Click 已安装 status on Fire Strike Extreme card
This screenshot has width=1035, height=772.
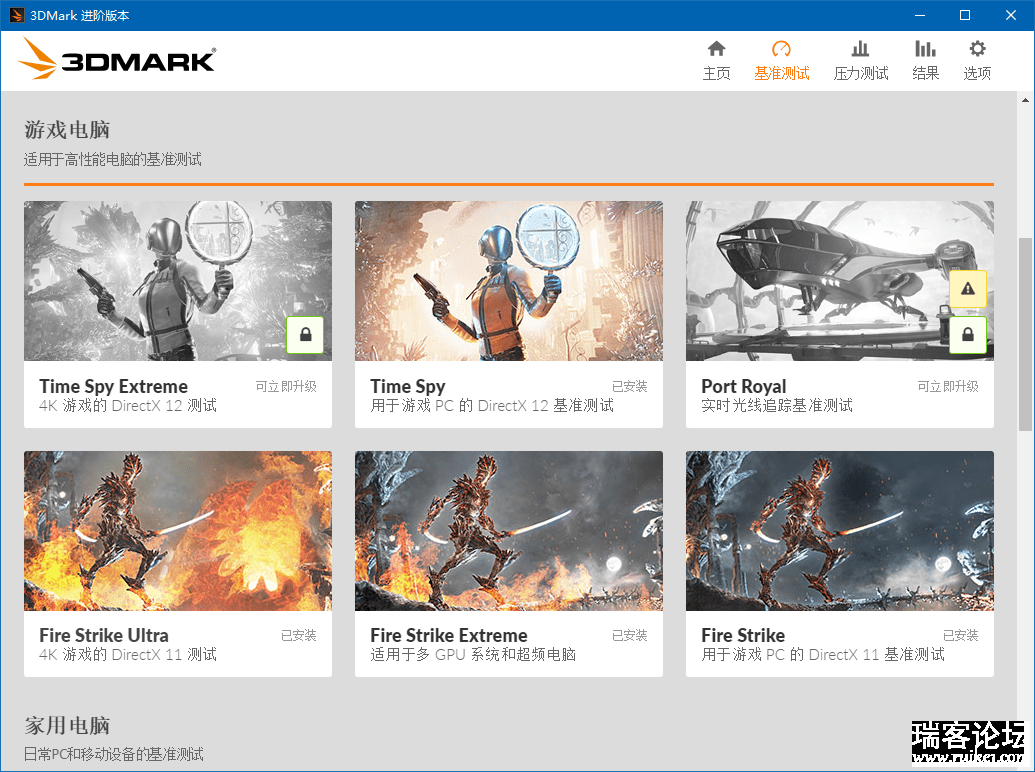(x=630, y=635)
